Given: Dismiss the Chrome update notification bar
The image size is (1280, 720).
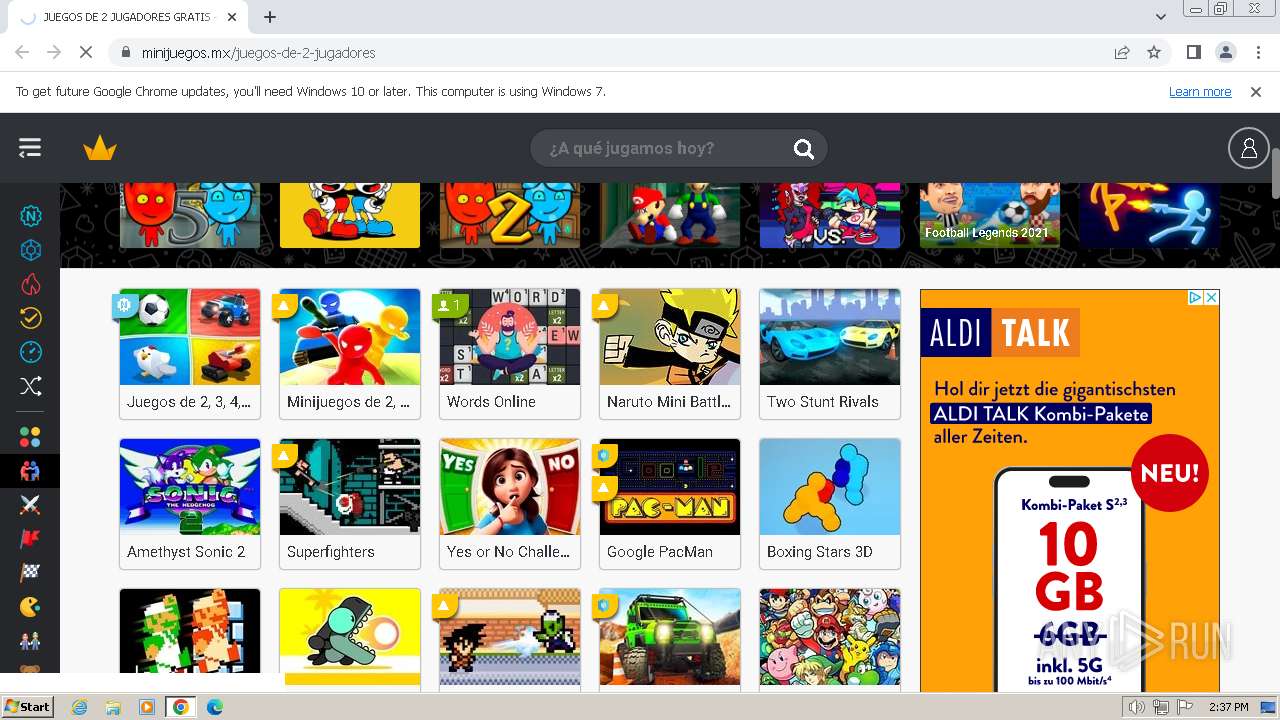Looking at the screenshot, I should [x=1256, y=91].
